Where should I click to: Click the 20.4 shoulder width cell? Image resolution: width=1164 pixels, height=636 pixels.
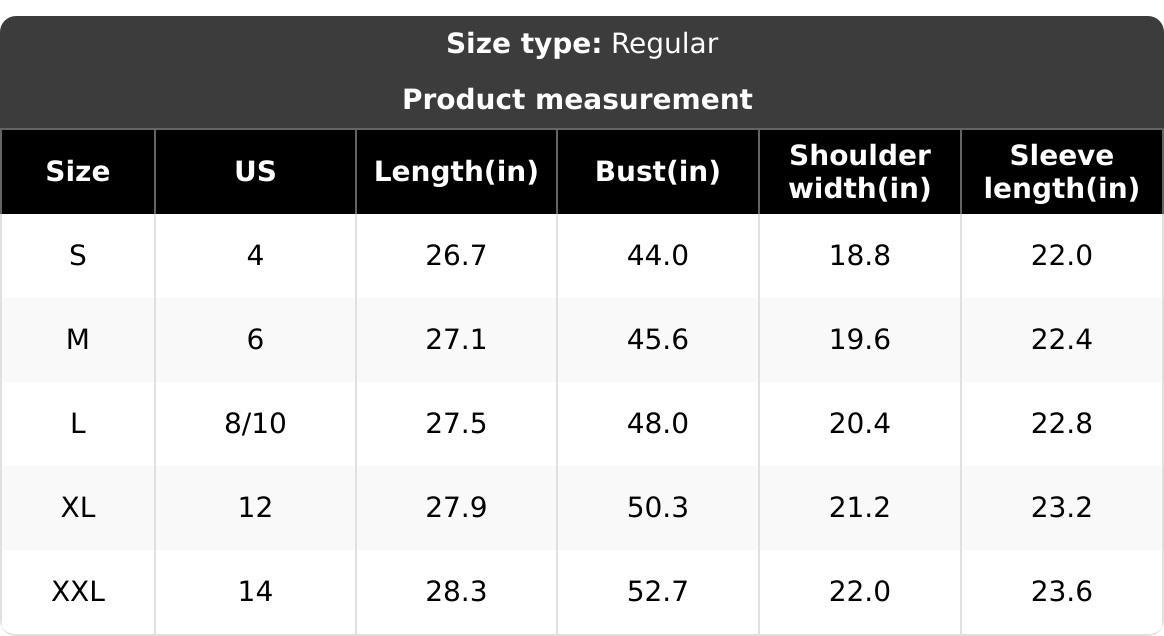(860, 424)
